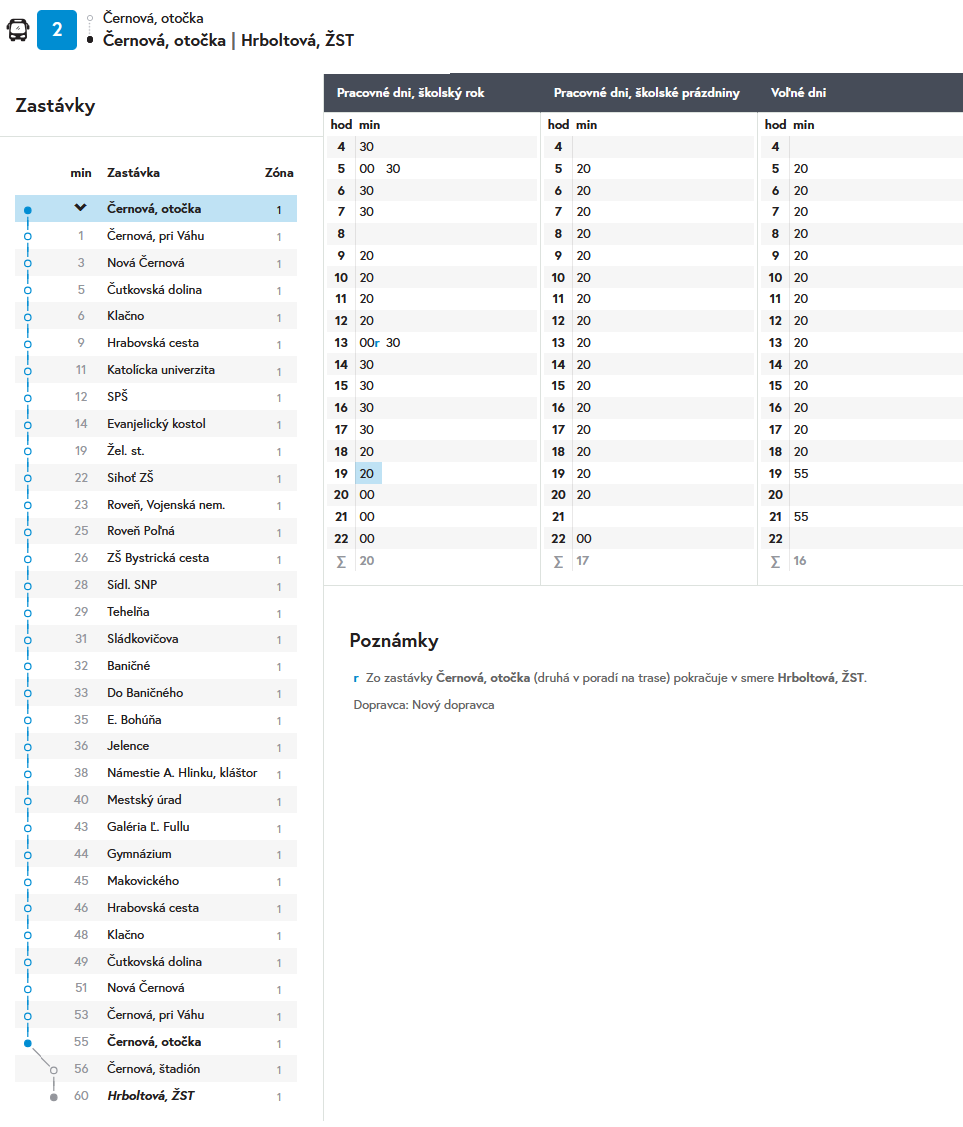Image resolution: width=963 pixels, height=1127 pixels.
Task: Open the Voľné dni timetable column
Action: 798,93
